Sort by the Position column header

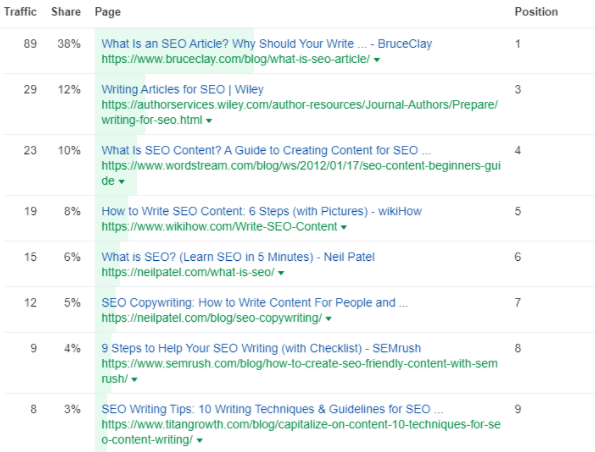pos(536,12)
